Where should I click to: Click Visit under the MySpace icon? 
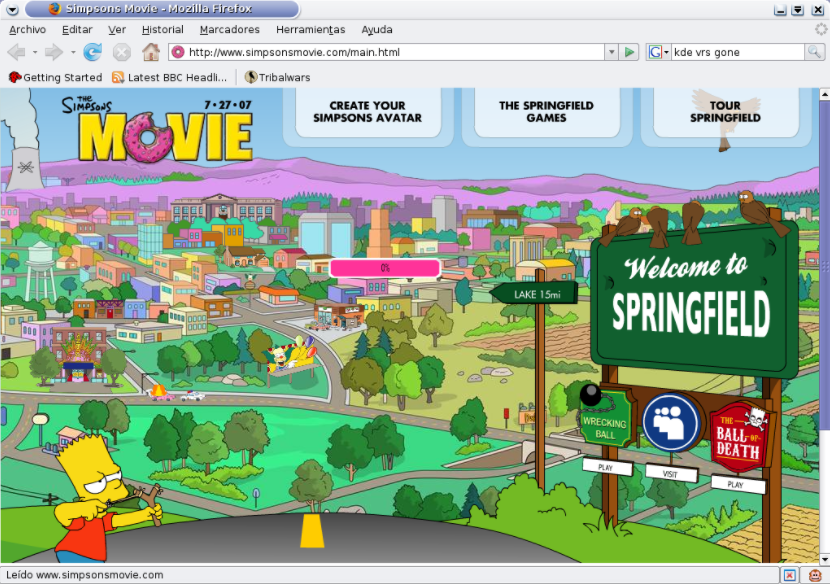click(x=671, y=473)
